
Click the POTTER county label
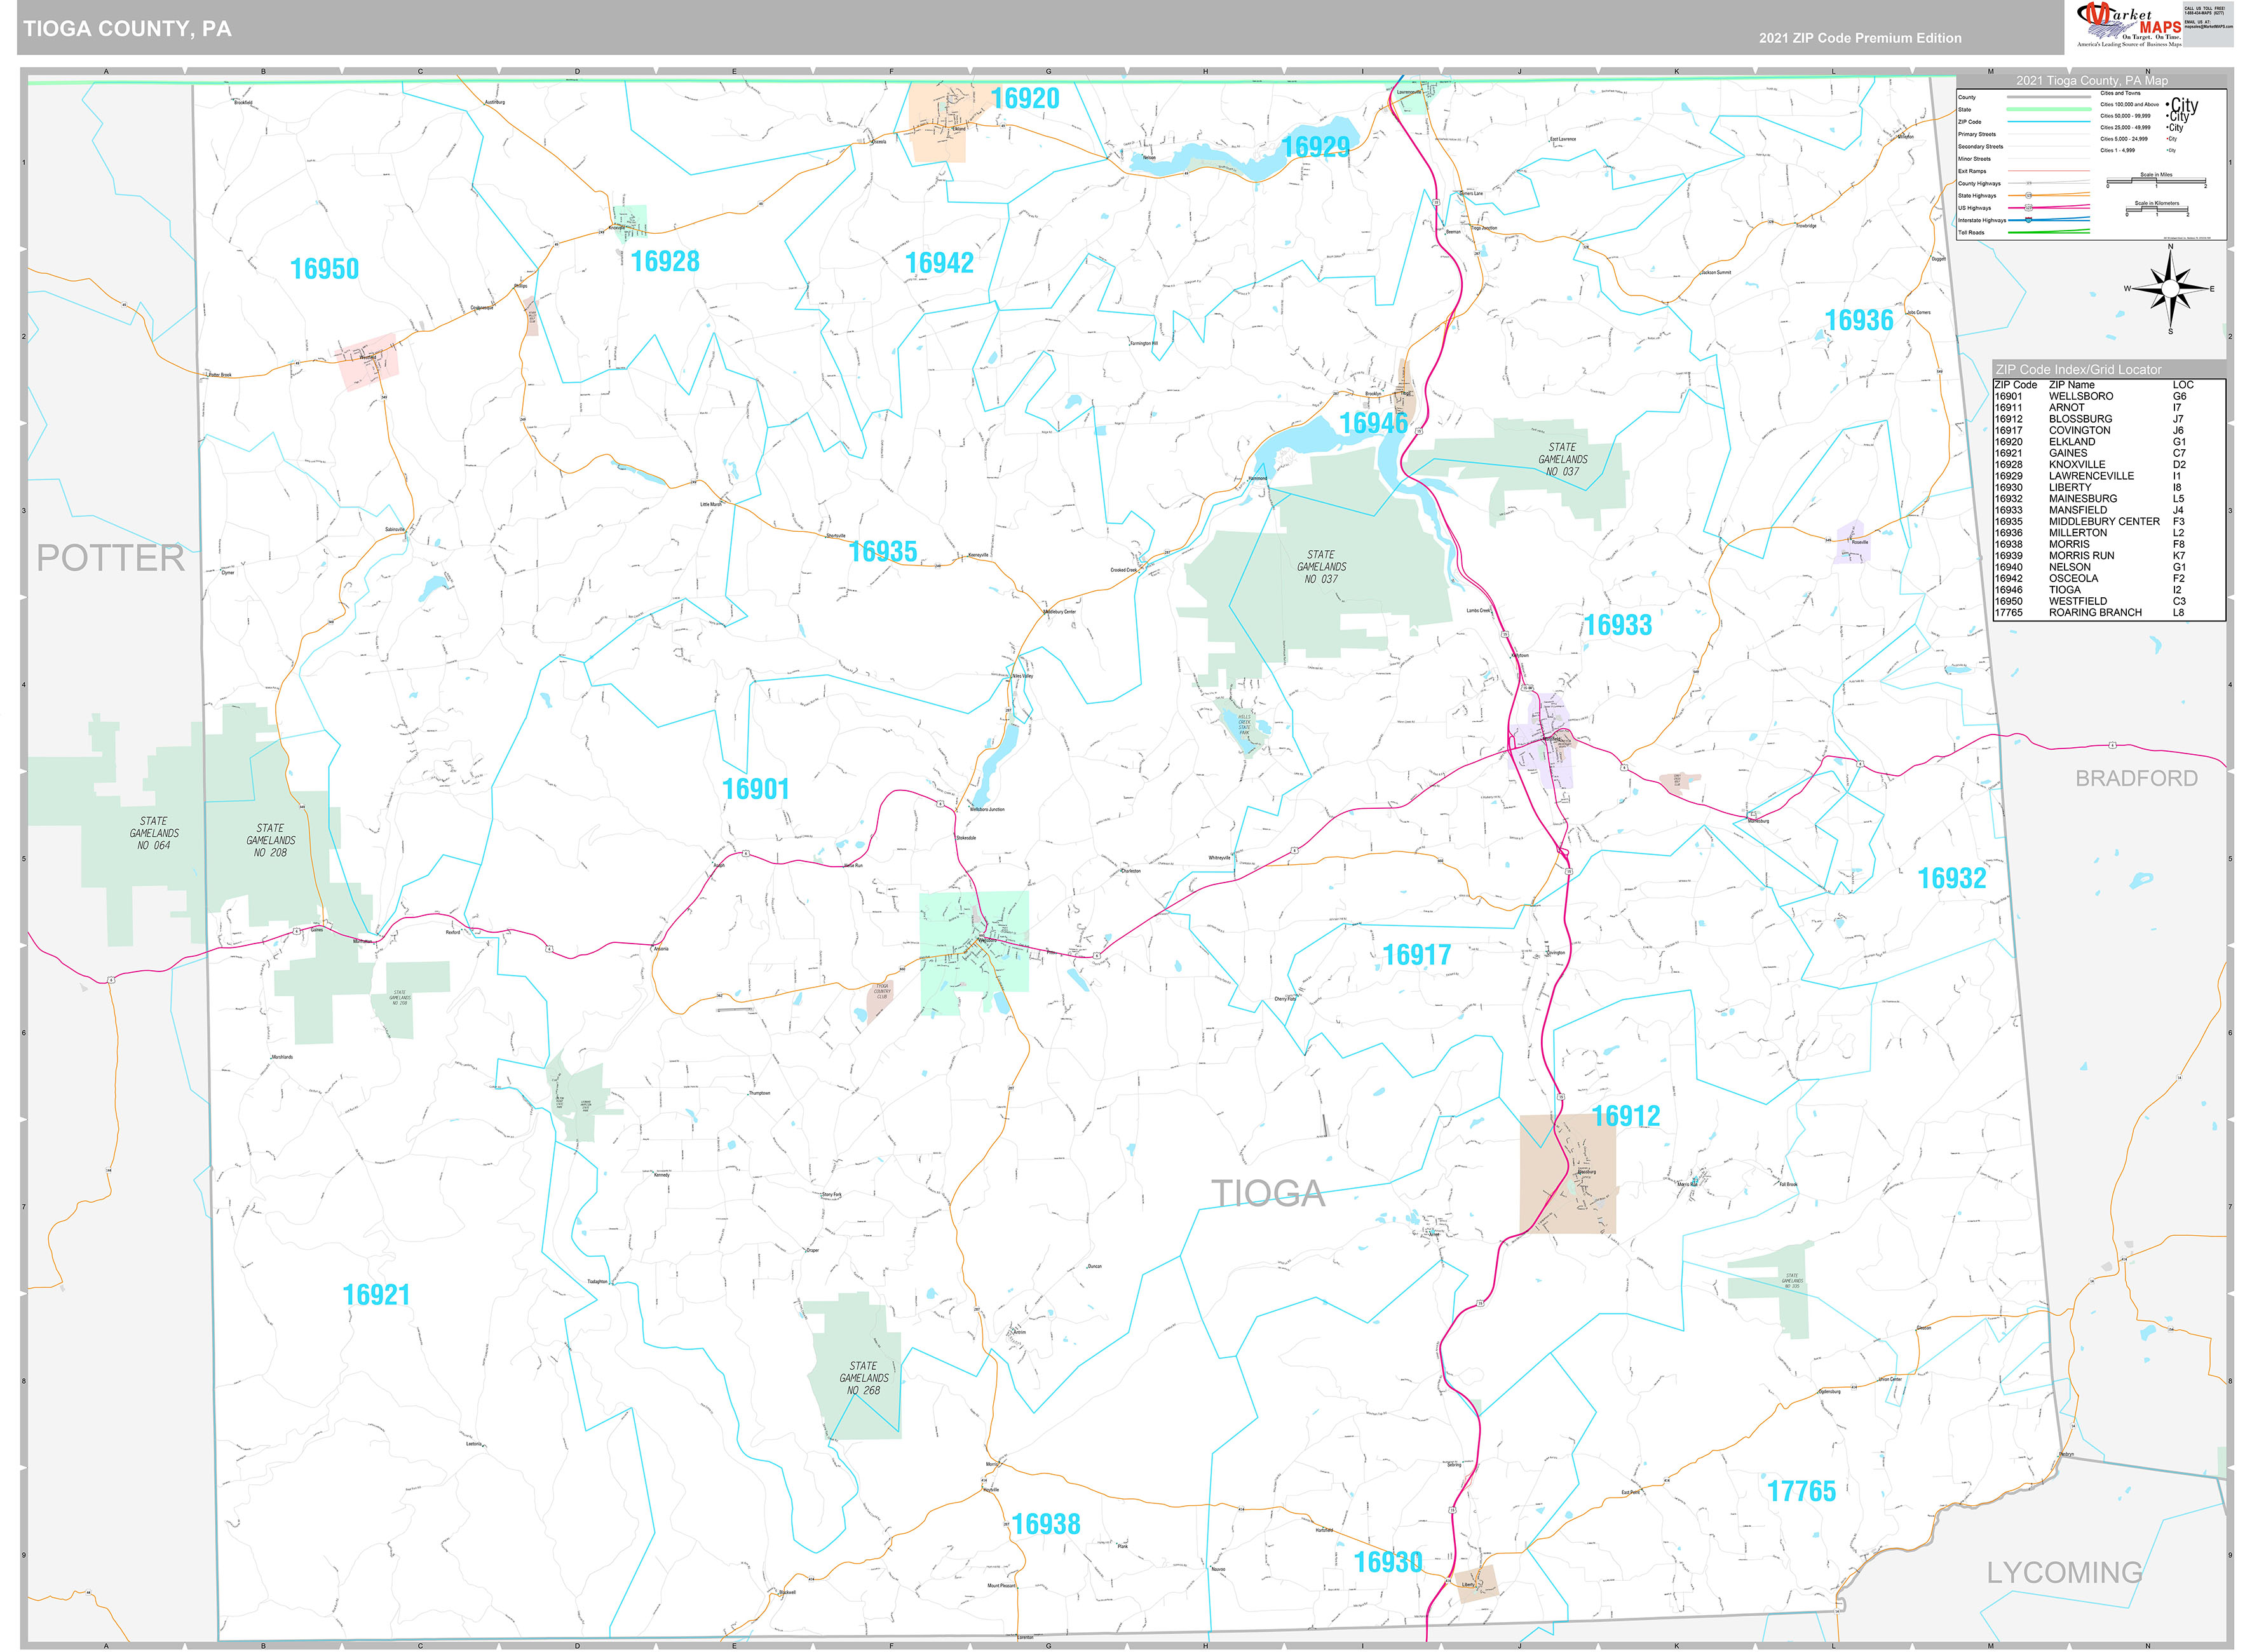pyautogui.click(x=111, y=558)
